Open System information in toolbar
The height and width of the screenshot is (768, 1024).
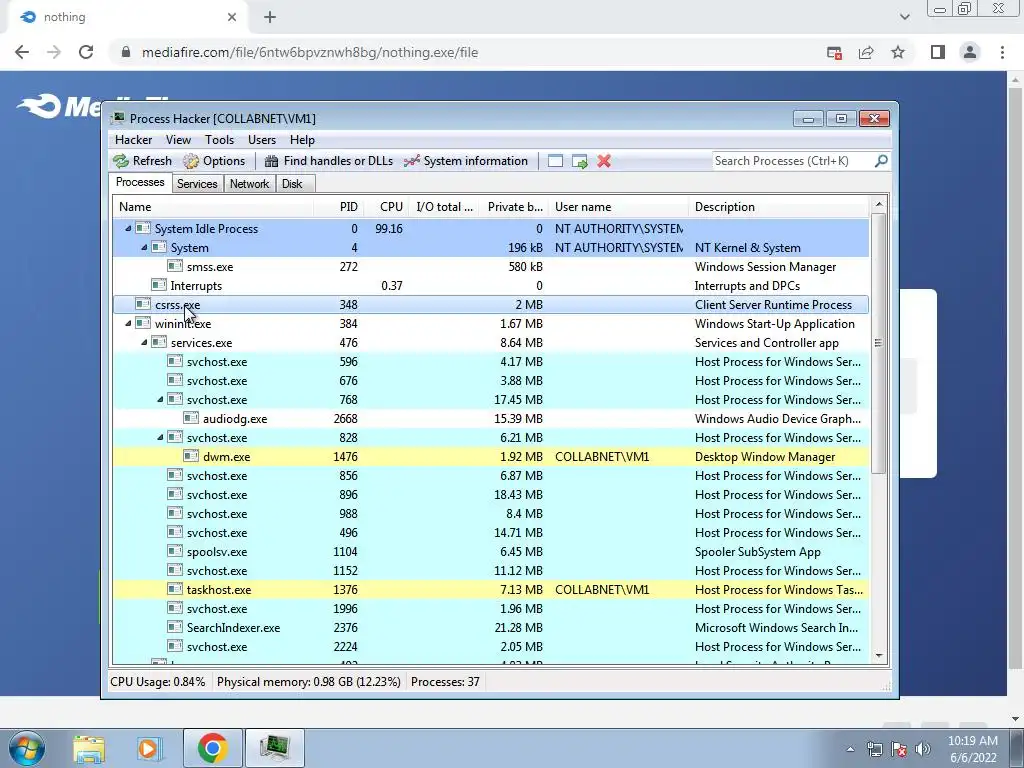[x=466, y=161]
